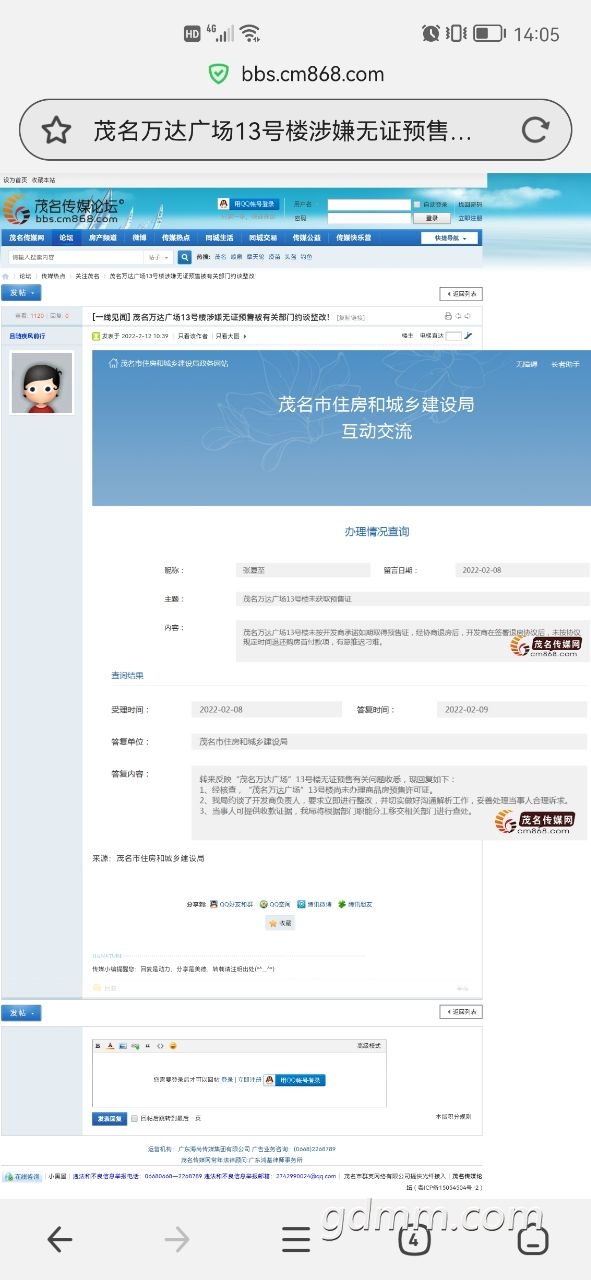The width and height of the screenshot is (591, 1280).
Task: Open the 同城交易 nav tab
Action: tap(263, 238)
